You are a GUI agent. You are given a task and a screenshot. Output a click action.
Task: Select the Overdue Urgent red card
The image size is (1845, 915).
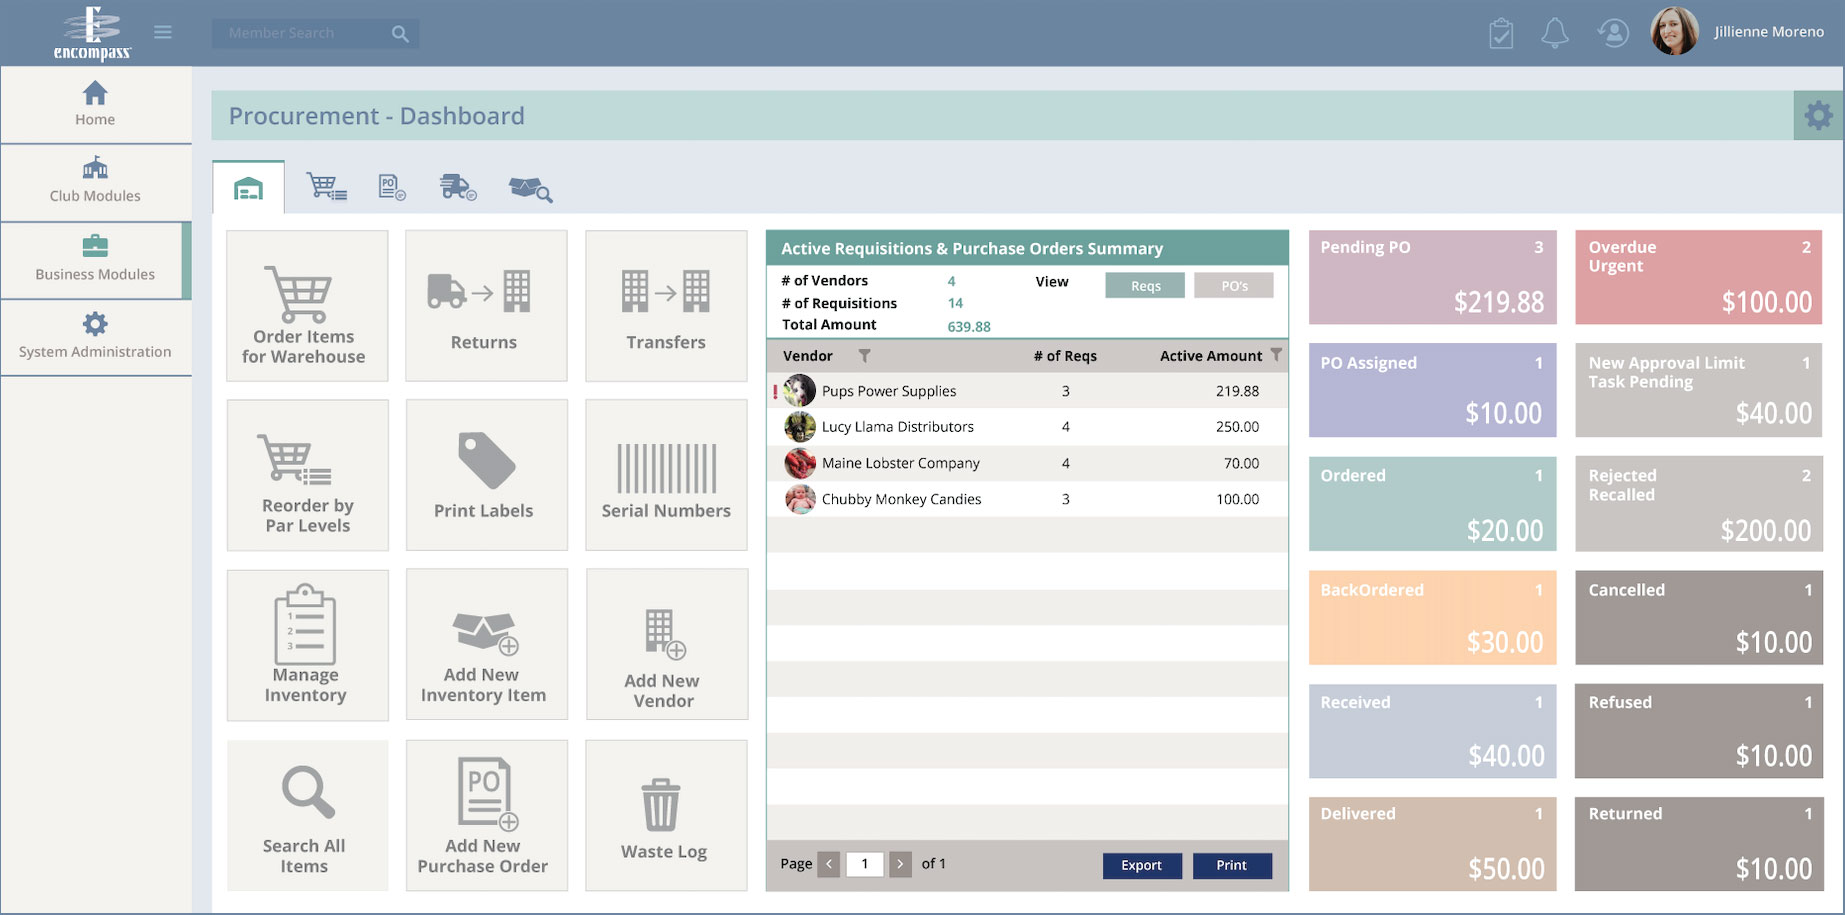point(1698,277)
